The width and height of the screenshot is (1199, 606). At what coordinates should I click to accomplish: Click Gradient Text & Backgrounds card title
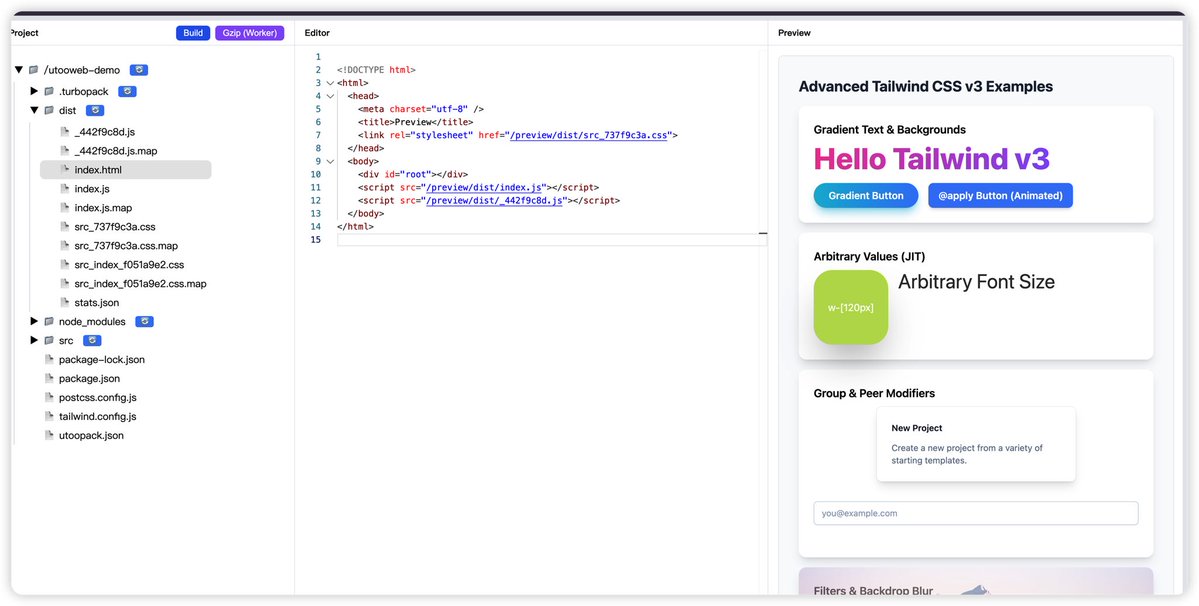coord(889,130)
